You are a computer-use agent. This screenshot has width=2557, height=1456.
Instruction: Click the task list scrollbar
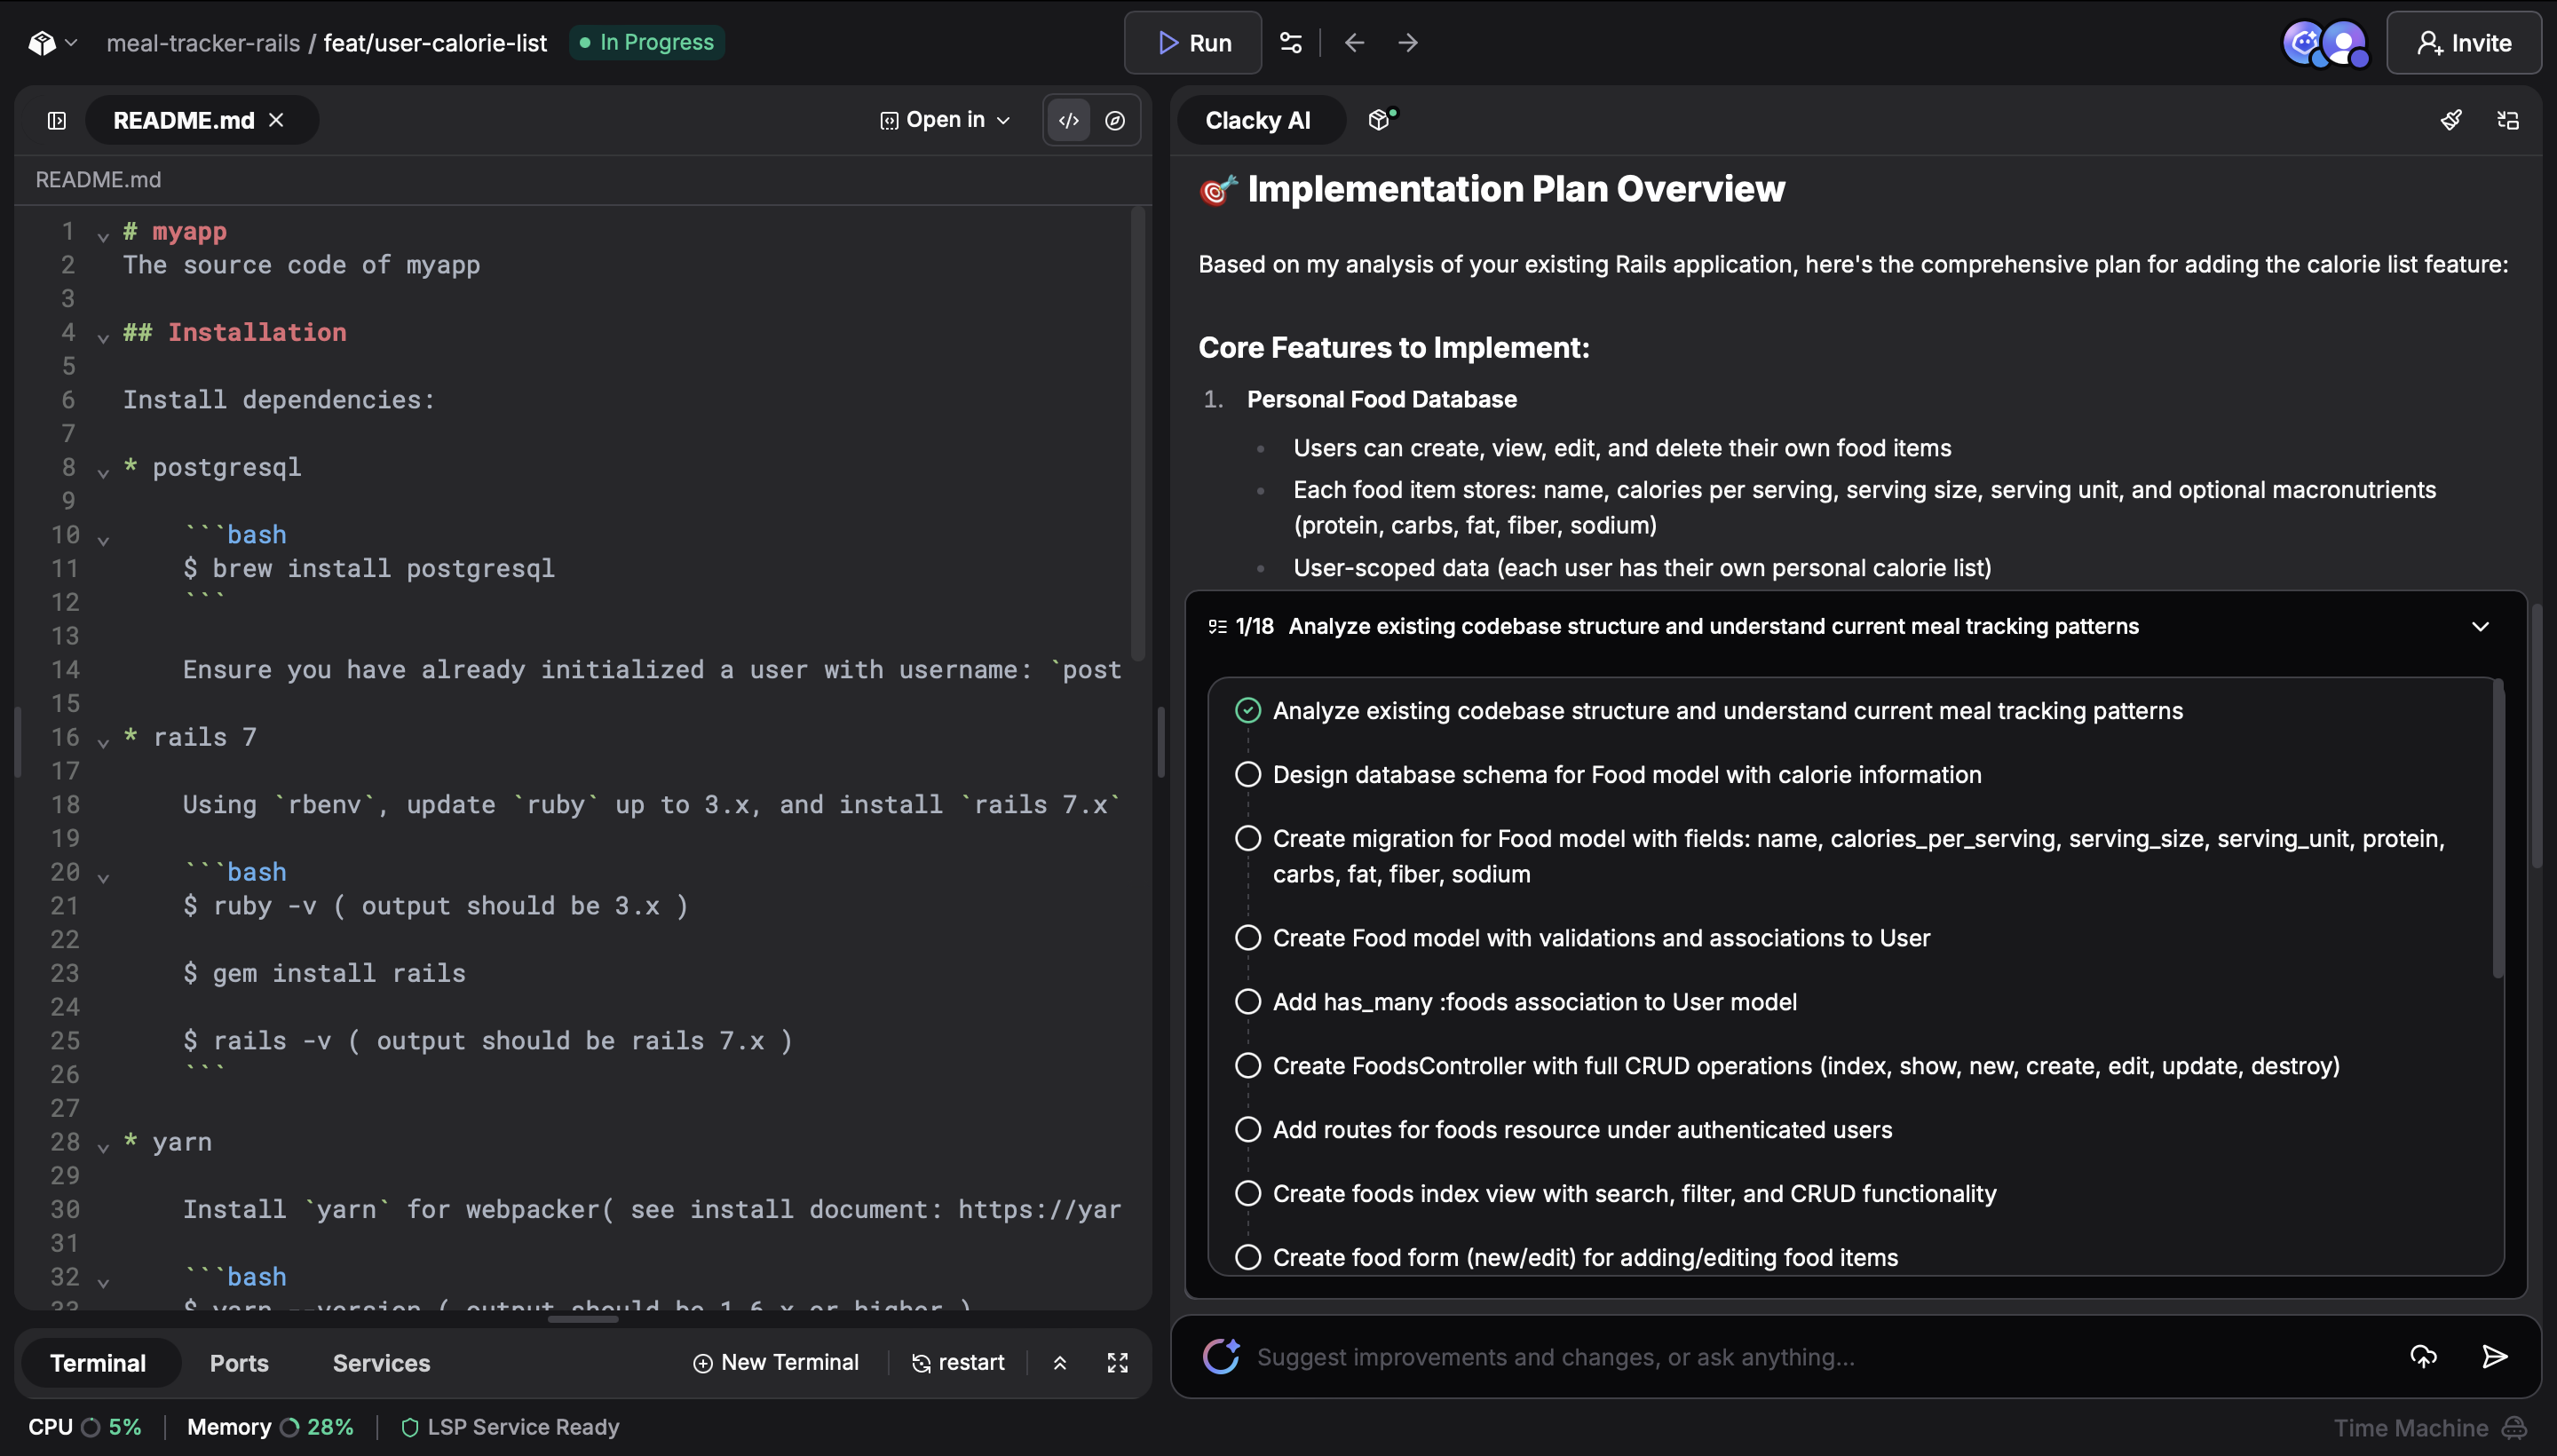pos(2497,829)
